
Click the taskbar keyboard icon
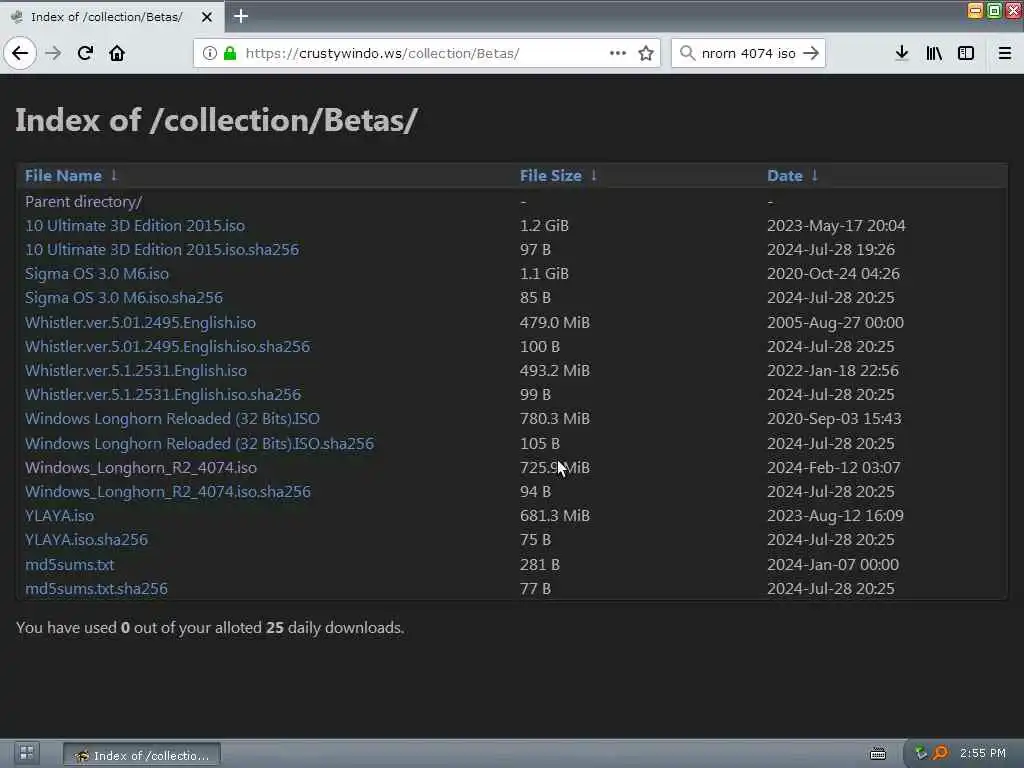[x=878, y=754]
